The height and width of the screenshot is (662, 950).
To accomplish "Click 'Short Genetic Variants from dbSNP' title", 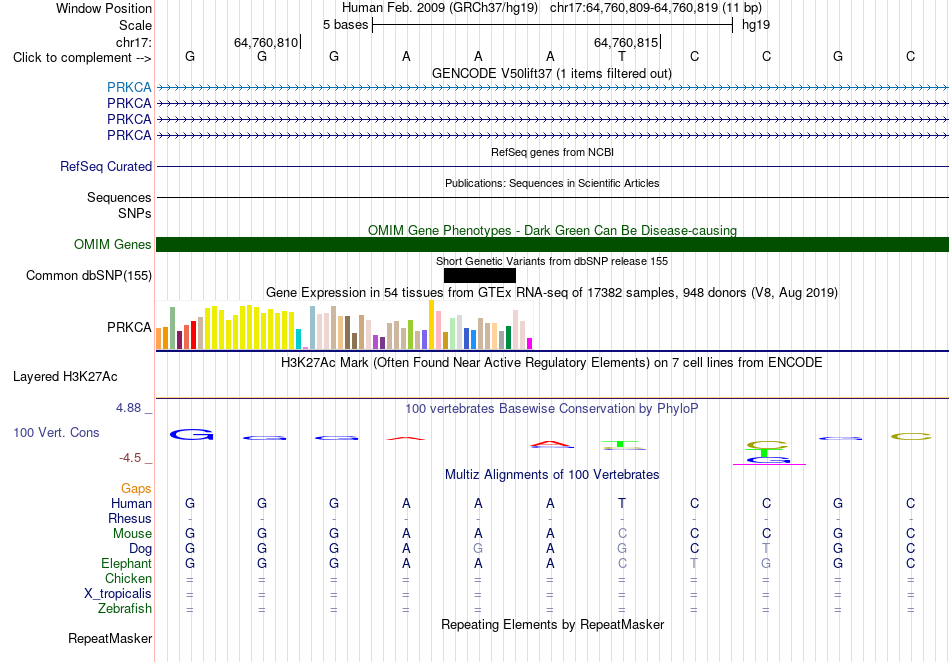I will pos(552,261).
